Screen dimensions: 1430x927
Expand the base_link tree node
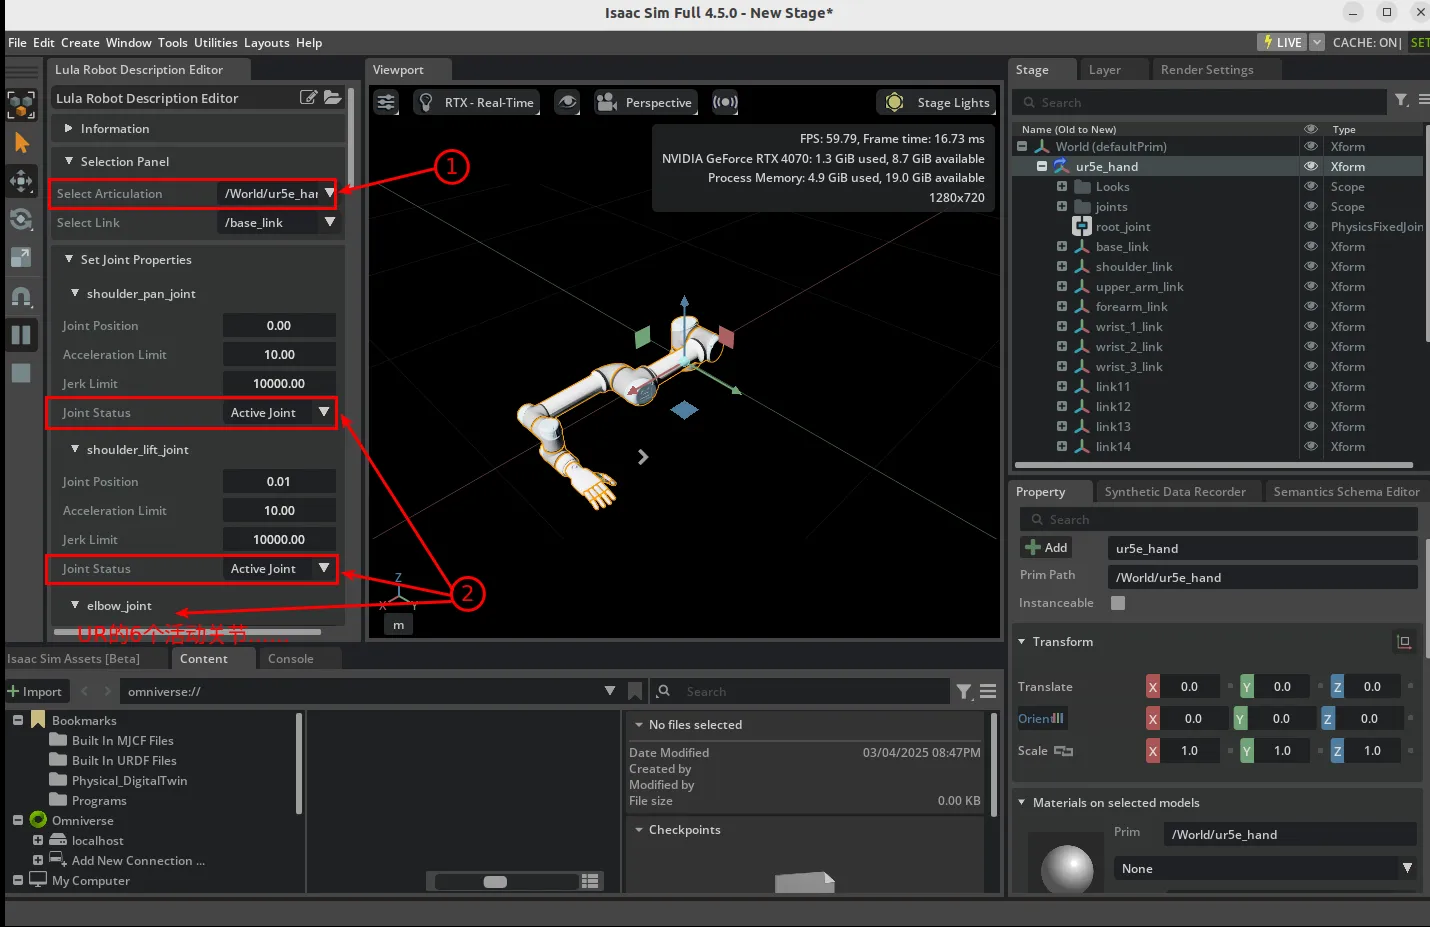(1062, 246)
